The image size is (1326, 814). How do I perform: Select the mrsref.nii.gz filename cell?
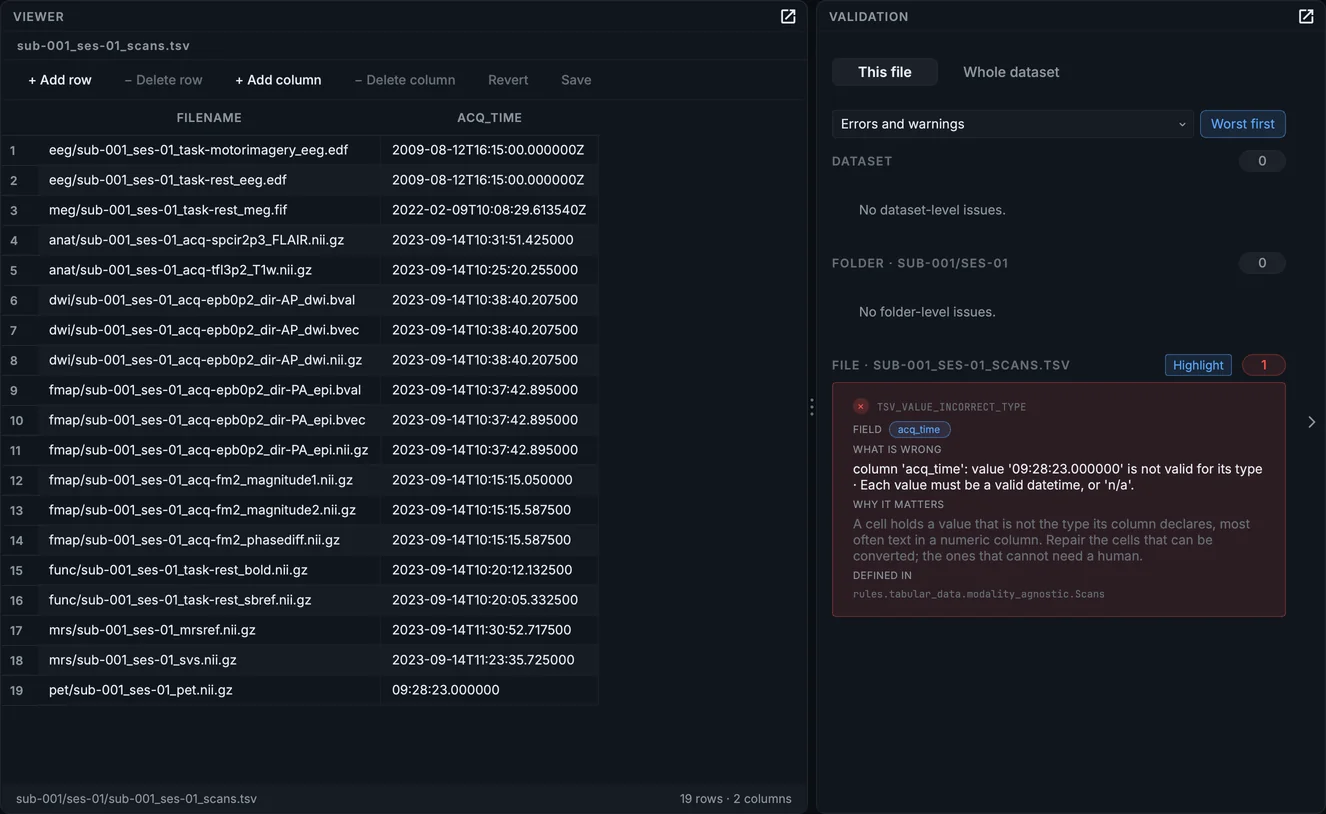[209, 630]
